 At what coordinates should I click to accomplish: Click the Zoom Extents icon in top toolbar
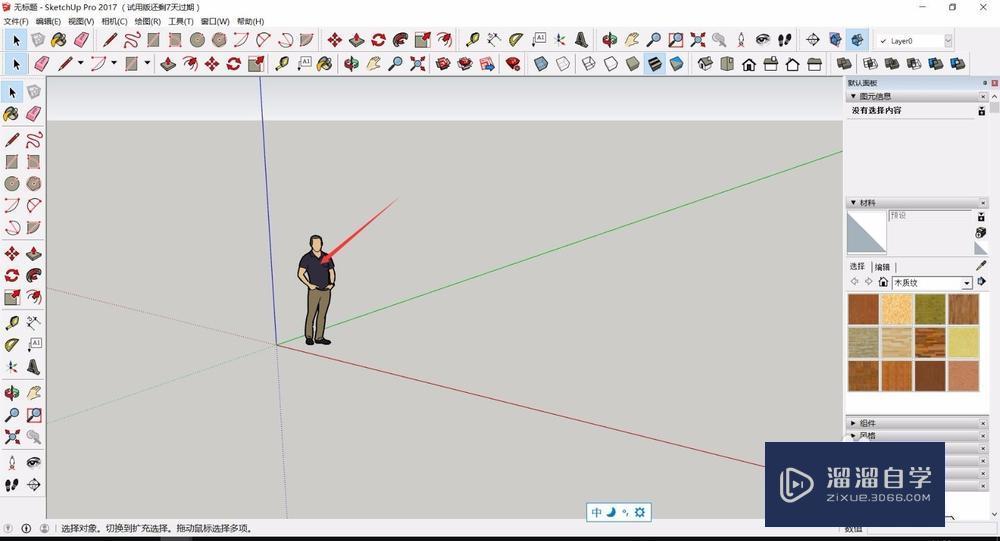click(698, 40)
